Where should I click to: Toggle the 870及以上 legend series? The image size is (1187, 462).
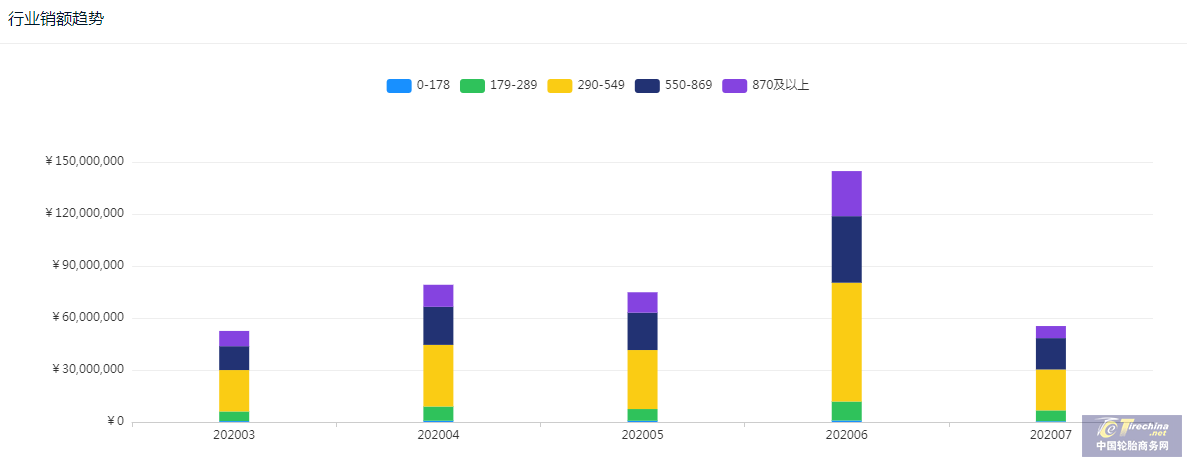coord(766,86)
